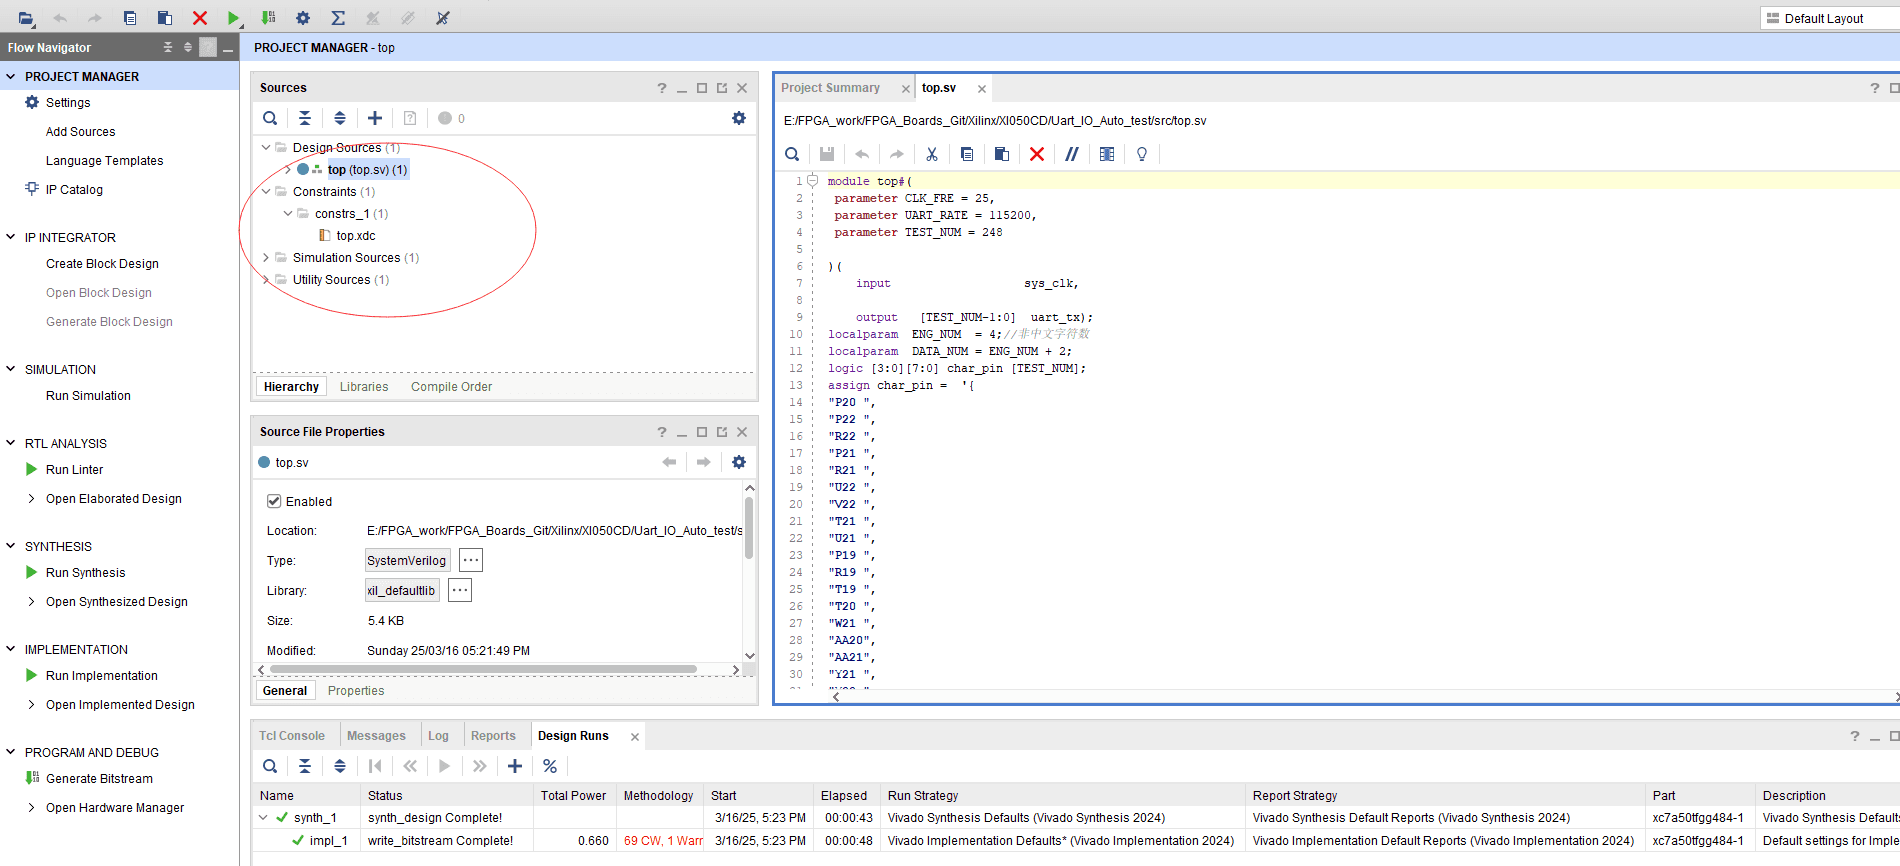This screenshot has height=866, width=1900.
Task: Click the red X delete icon in the editor toolbar
Action: 1037,154
